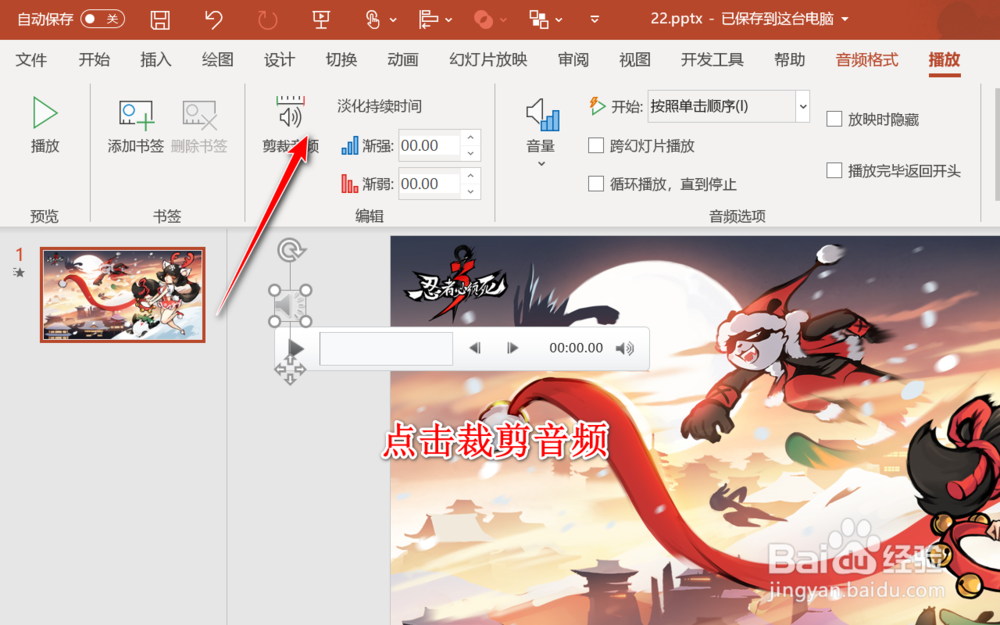Click the Save floppy disk icon
Viewport: 1000px width, 625px height.
pos(160,20)
